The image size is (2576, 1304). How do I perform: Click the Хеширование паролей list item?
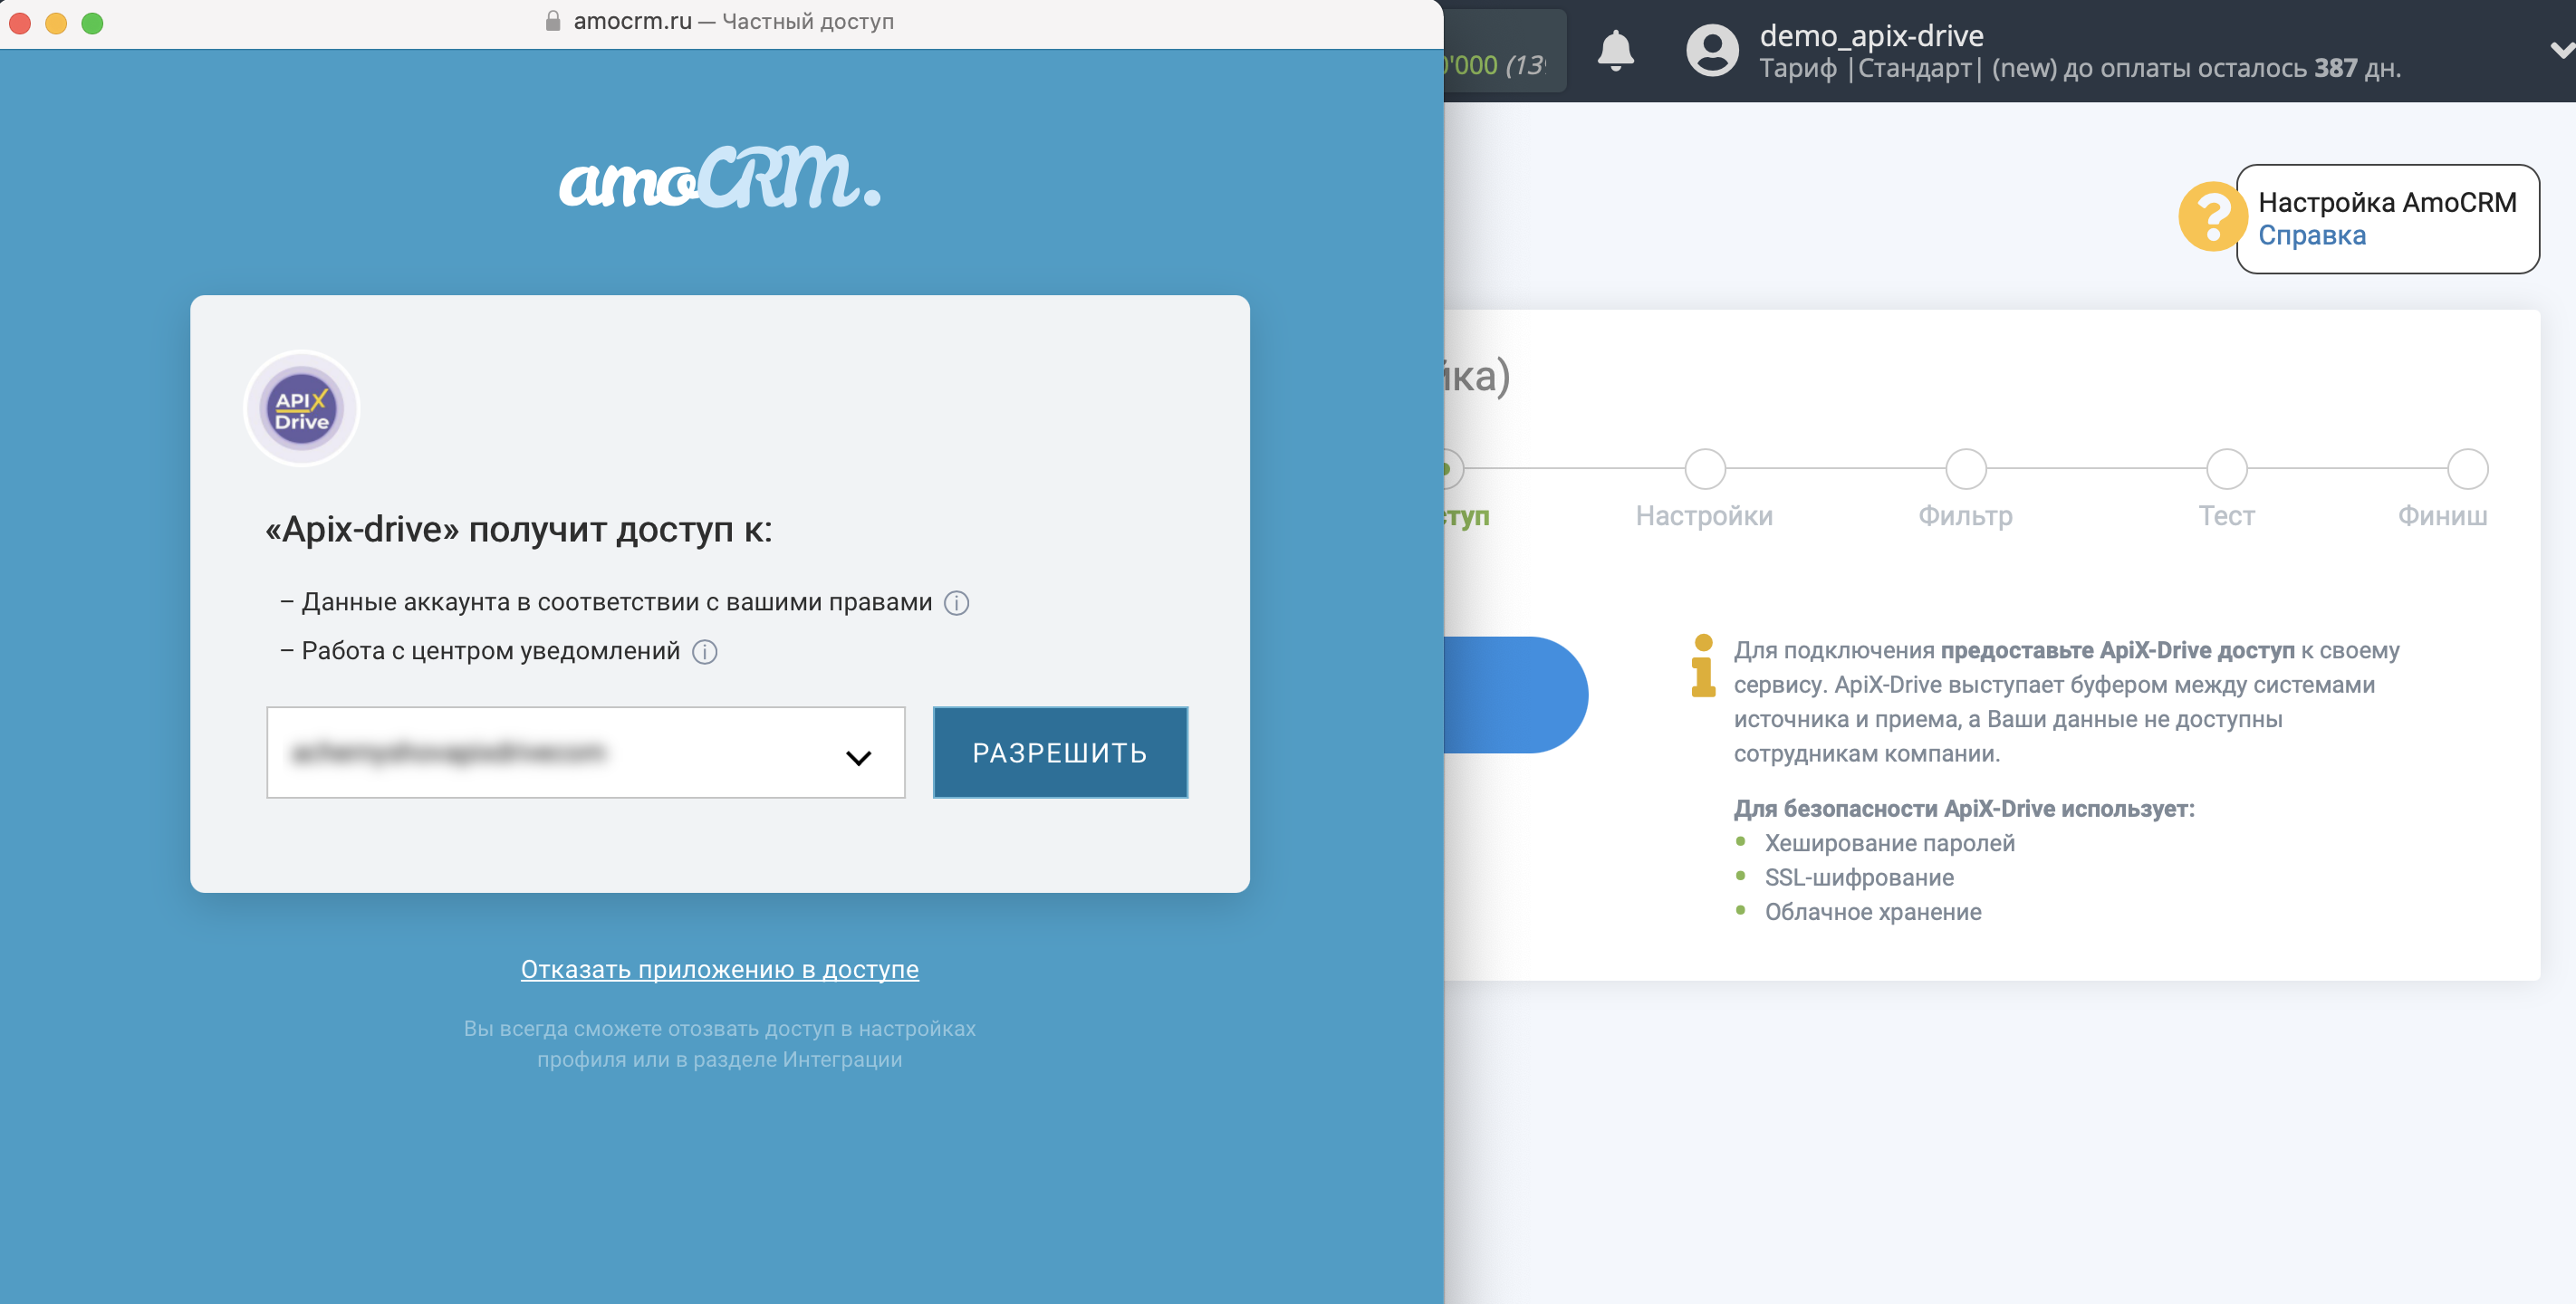1889,842
